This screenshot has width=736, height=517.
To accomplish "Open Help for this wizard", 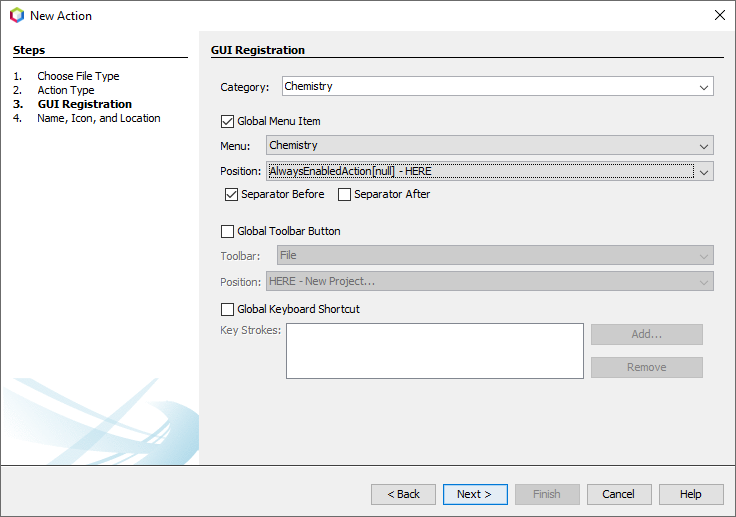I will pyautogui.click(x=691, y=494).
